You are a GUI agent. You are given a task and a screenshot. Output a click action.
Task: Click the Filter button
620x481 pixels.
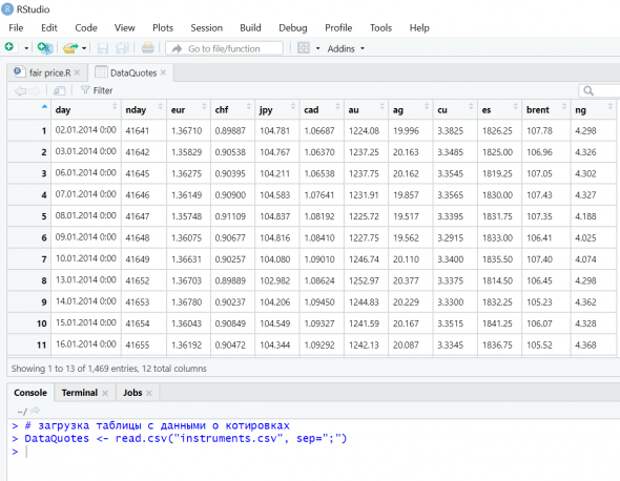point(97,91)
